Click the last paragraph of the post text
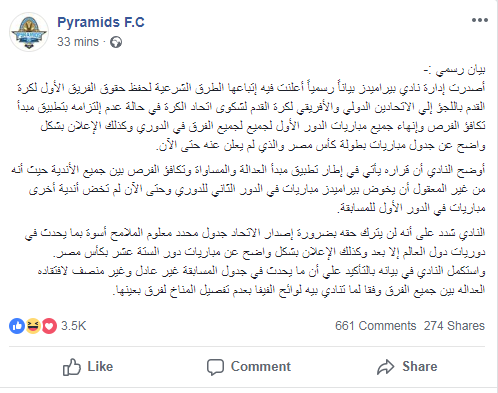Image resolution: width=498 pixels, height=393 pixels. [255, 261]
